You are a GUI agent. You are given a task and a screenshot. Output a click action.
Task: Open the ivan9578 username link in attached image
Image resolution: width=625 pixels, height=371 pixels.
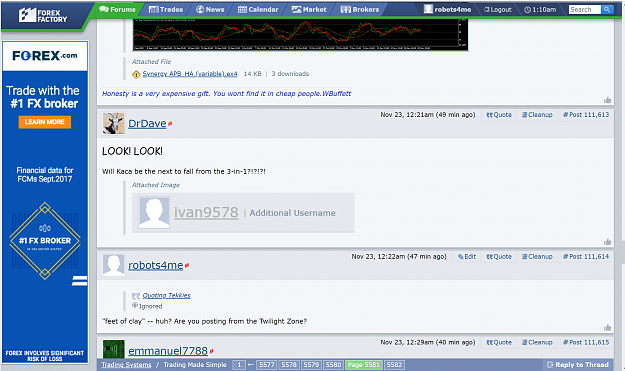click(206, 212)
